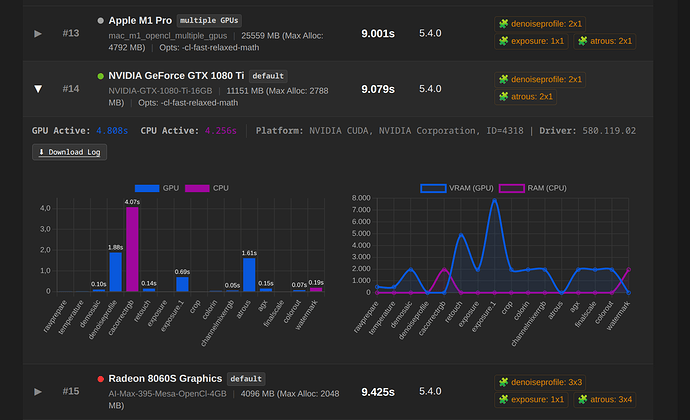Click the 'atrous: 3x4' tag in row #15

pyautogui.click(x=606, y=400)
